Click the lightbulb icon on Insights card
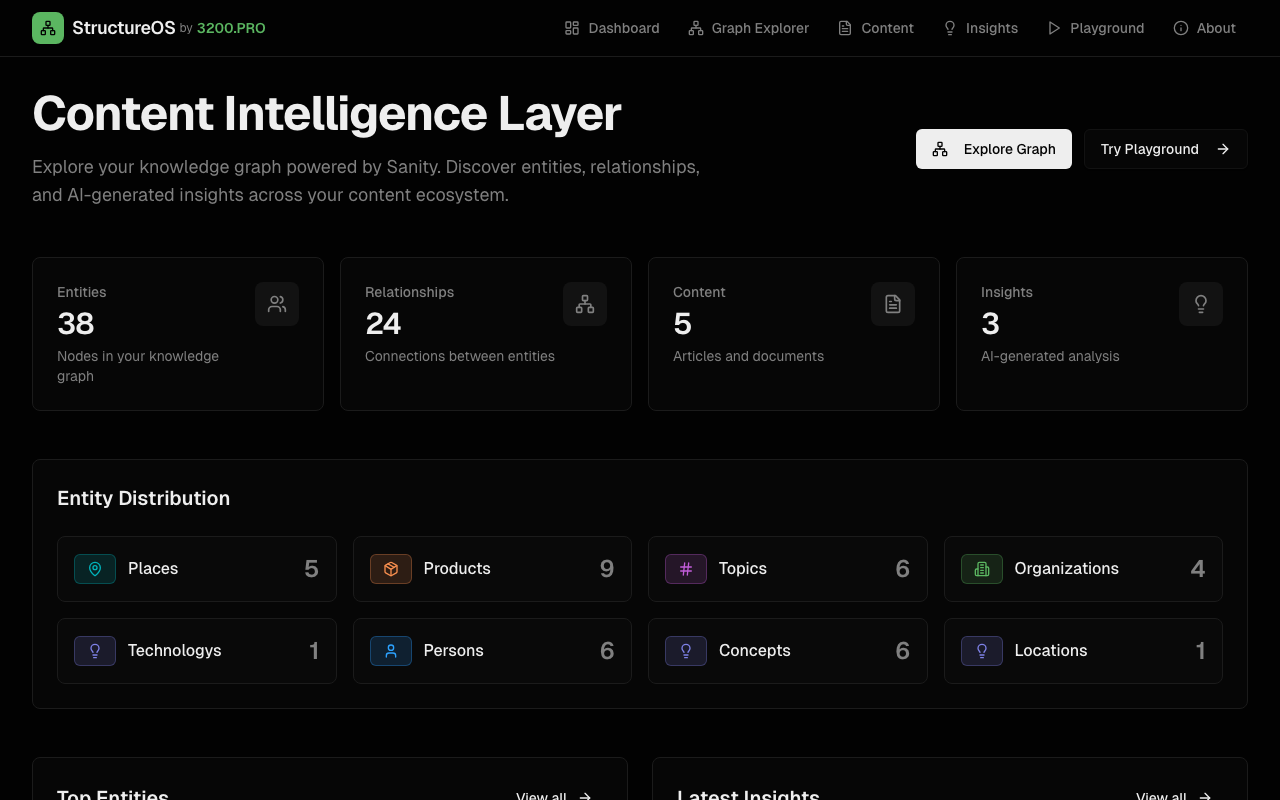The width and height of the screenshot is (1280, 800). coord(1201,304)
